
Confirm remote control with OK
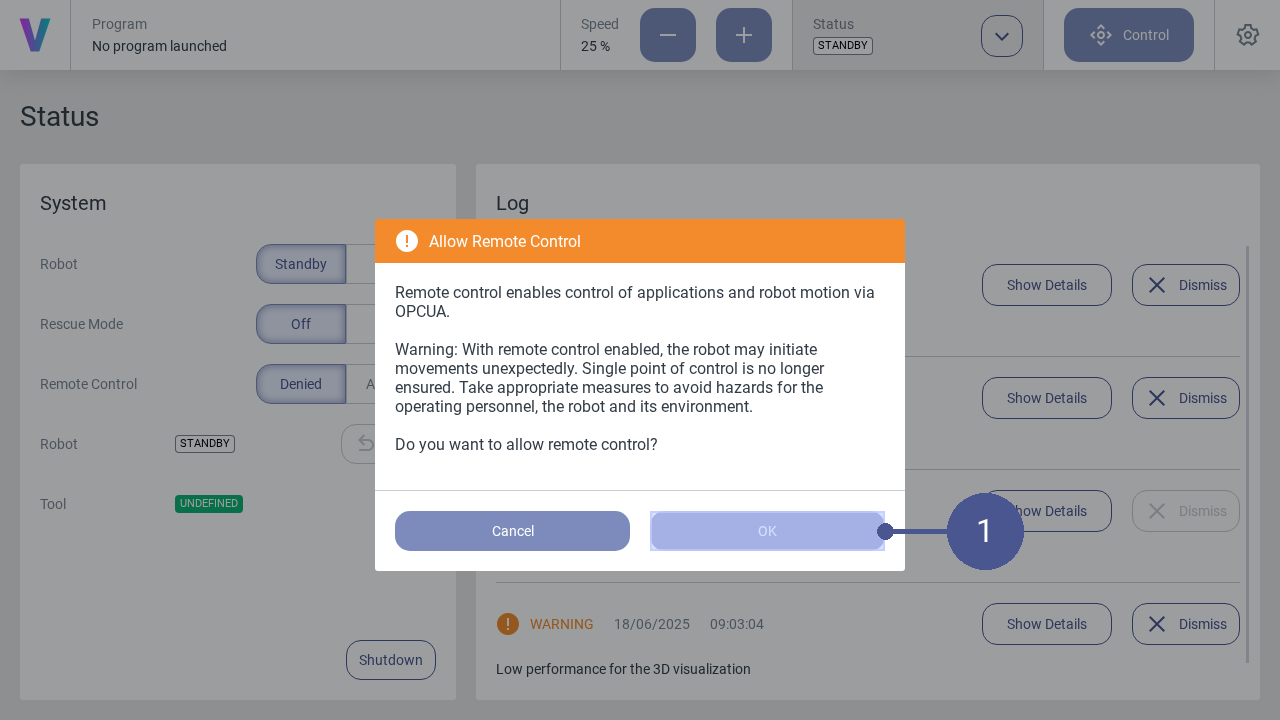tap(767, 531)
